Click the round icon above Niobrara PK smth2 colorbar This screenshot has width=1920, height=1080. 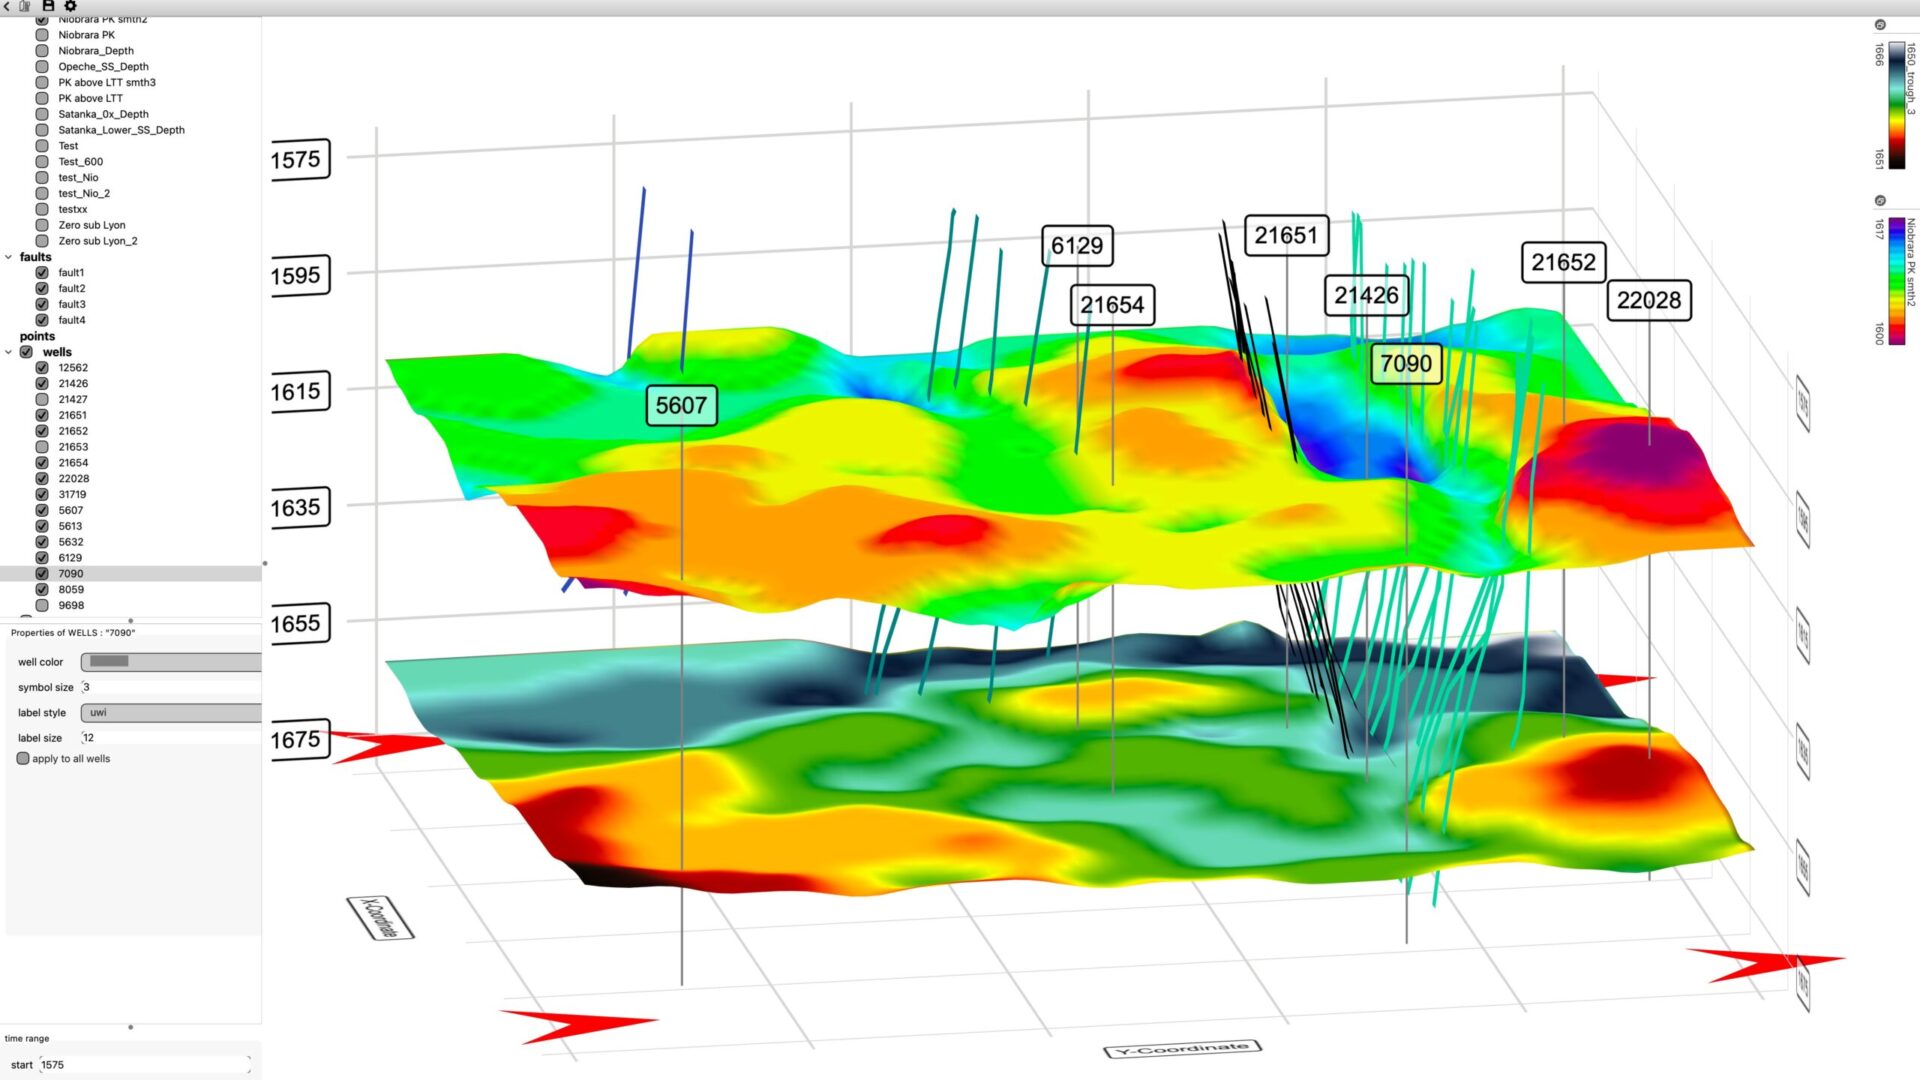[1880, 201]
